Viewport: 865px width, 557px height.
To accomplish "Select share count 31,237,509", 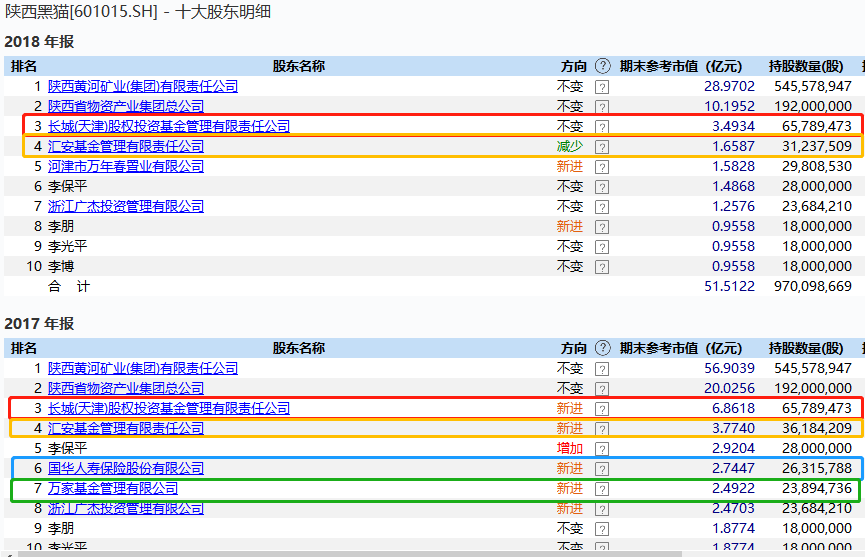I will tap(817, 146).
